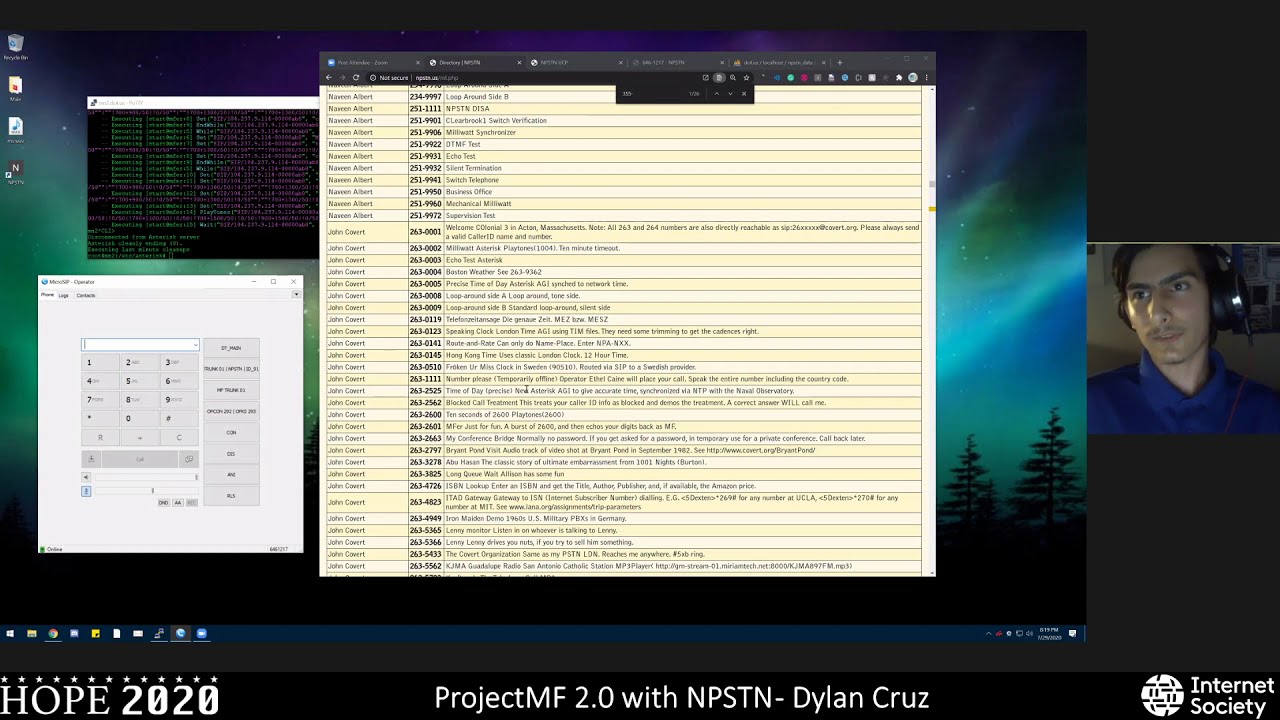Viewport: 1280px width, 720px height.
Task: Click number 263-2600 in the directory
Action: [425, 414]
